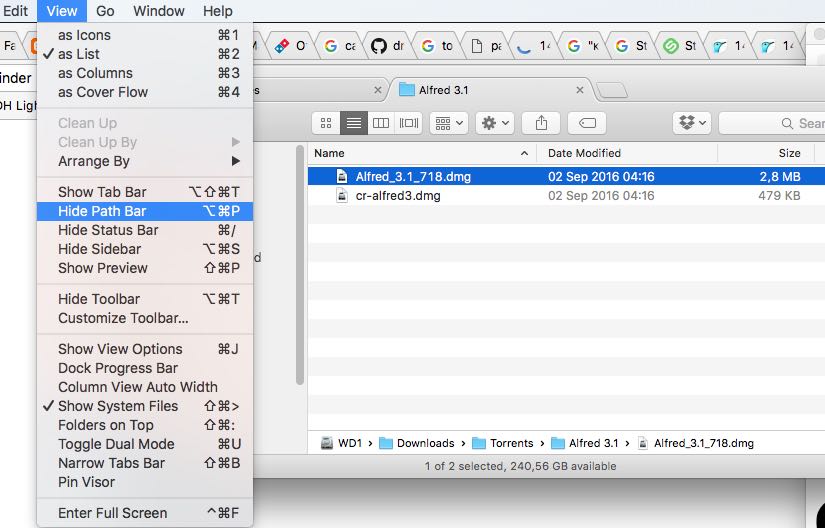
Task: Choose Enter Full Screen menu item
Action: click(x=145, y=512)
